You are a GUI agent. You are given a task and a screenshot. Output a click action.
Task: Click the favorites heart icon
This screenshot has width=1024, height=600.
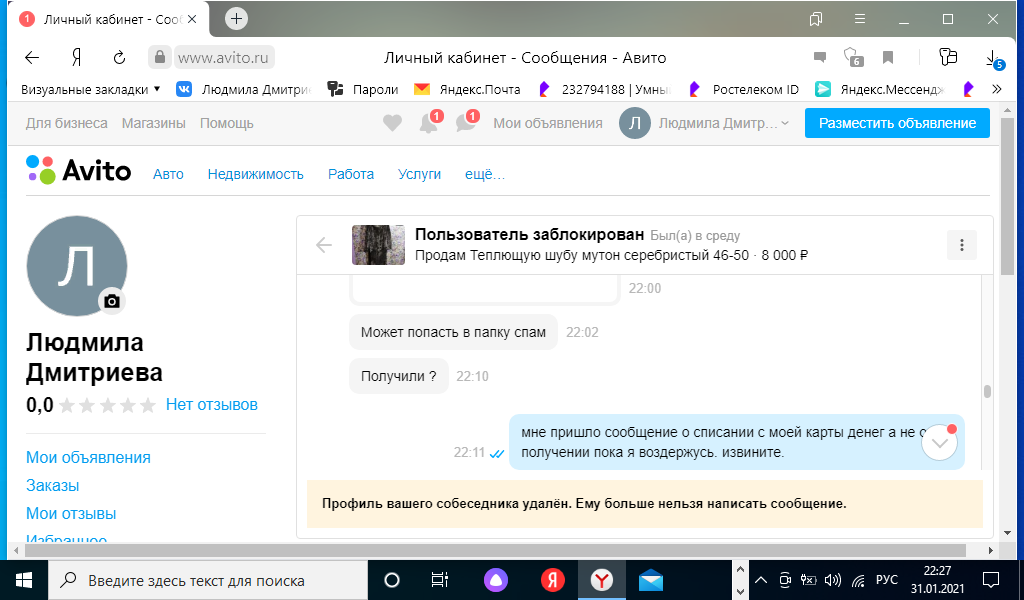(392, 123)
